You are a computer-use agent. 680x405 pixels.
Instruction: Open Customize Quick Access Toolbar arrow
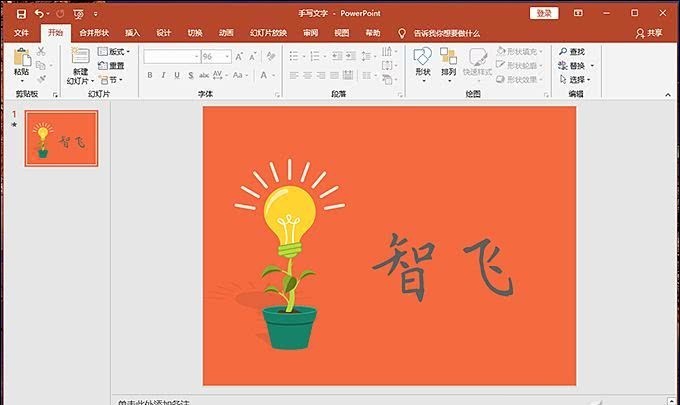click(95, 14)
